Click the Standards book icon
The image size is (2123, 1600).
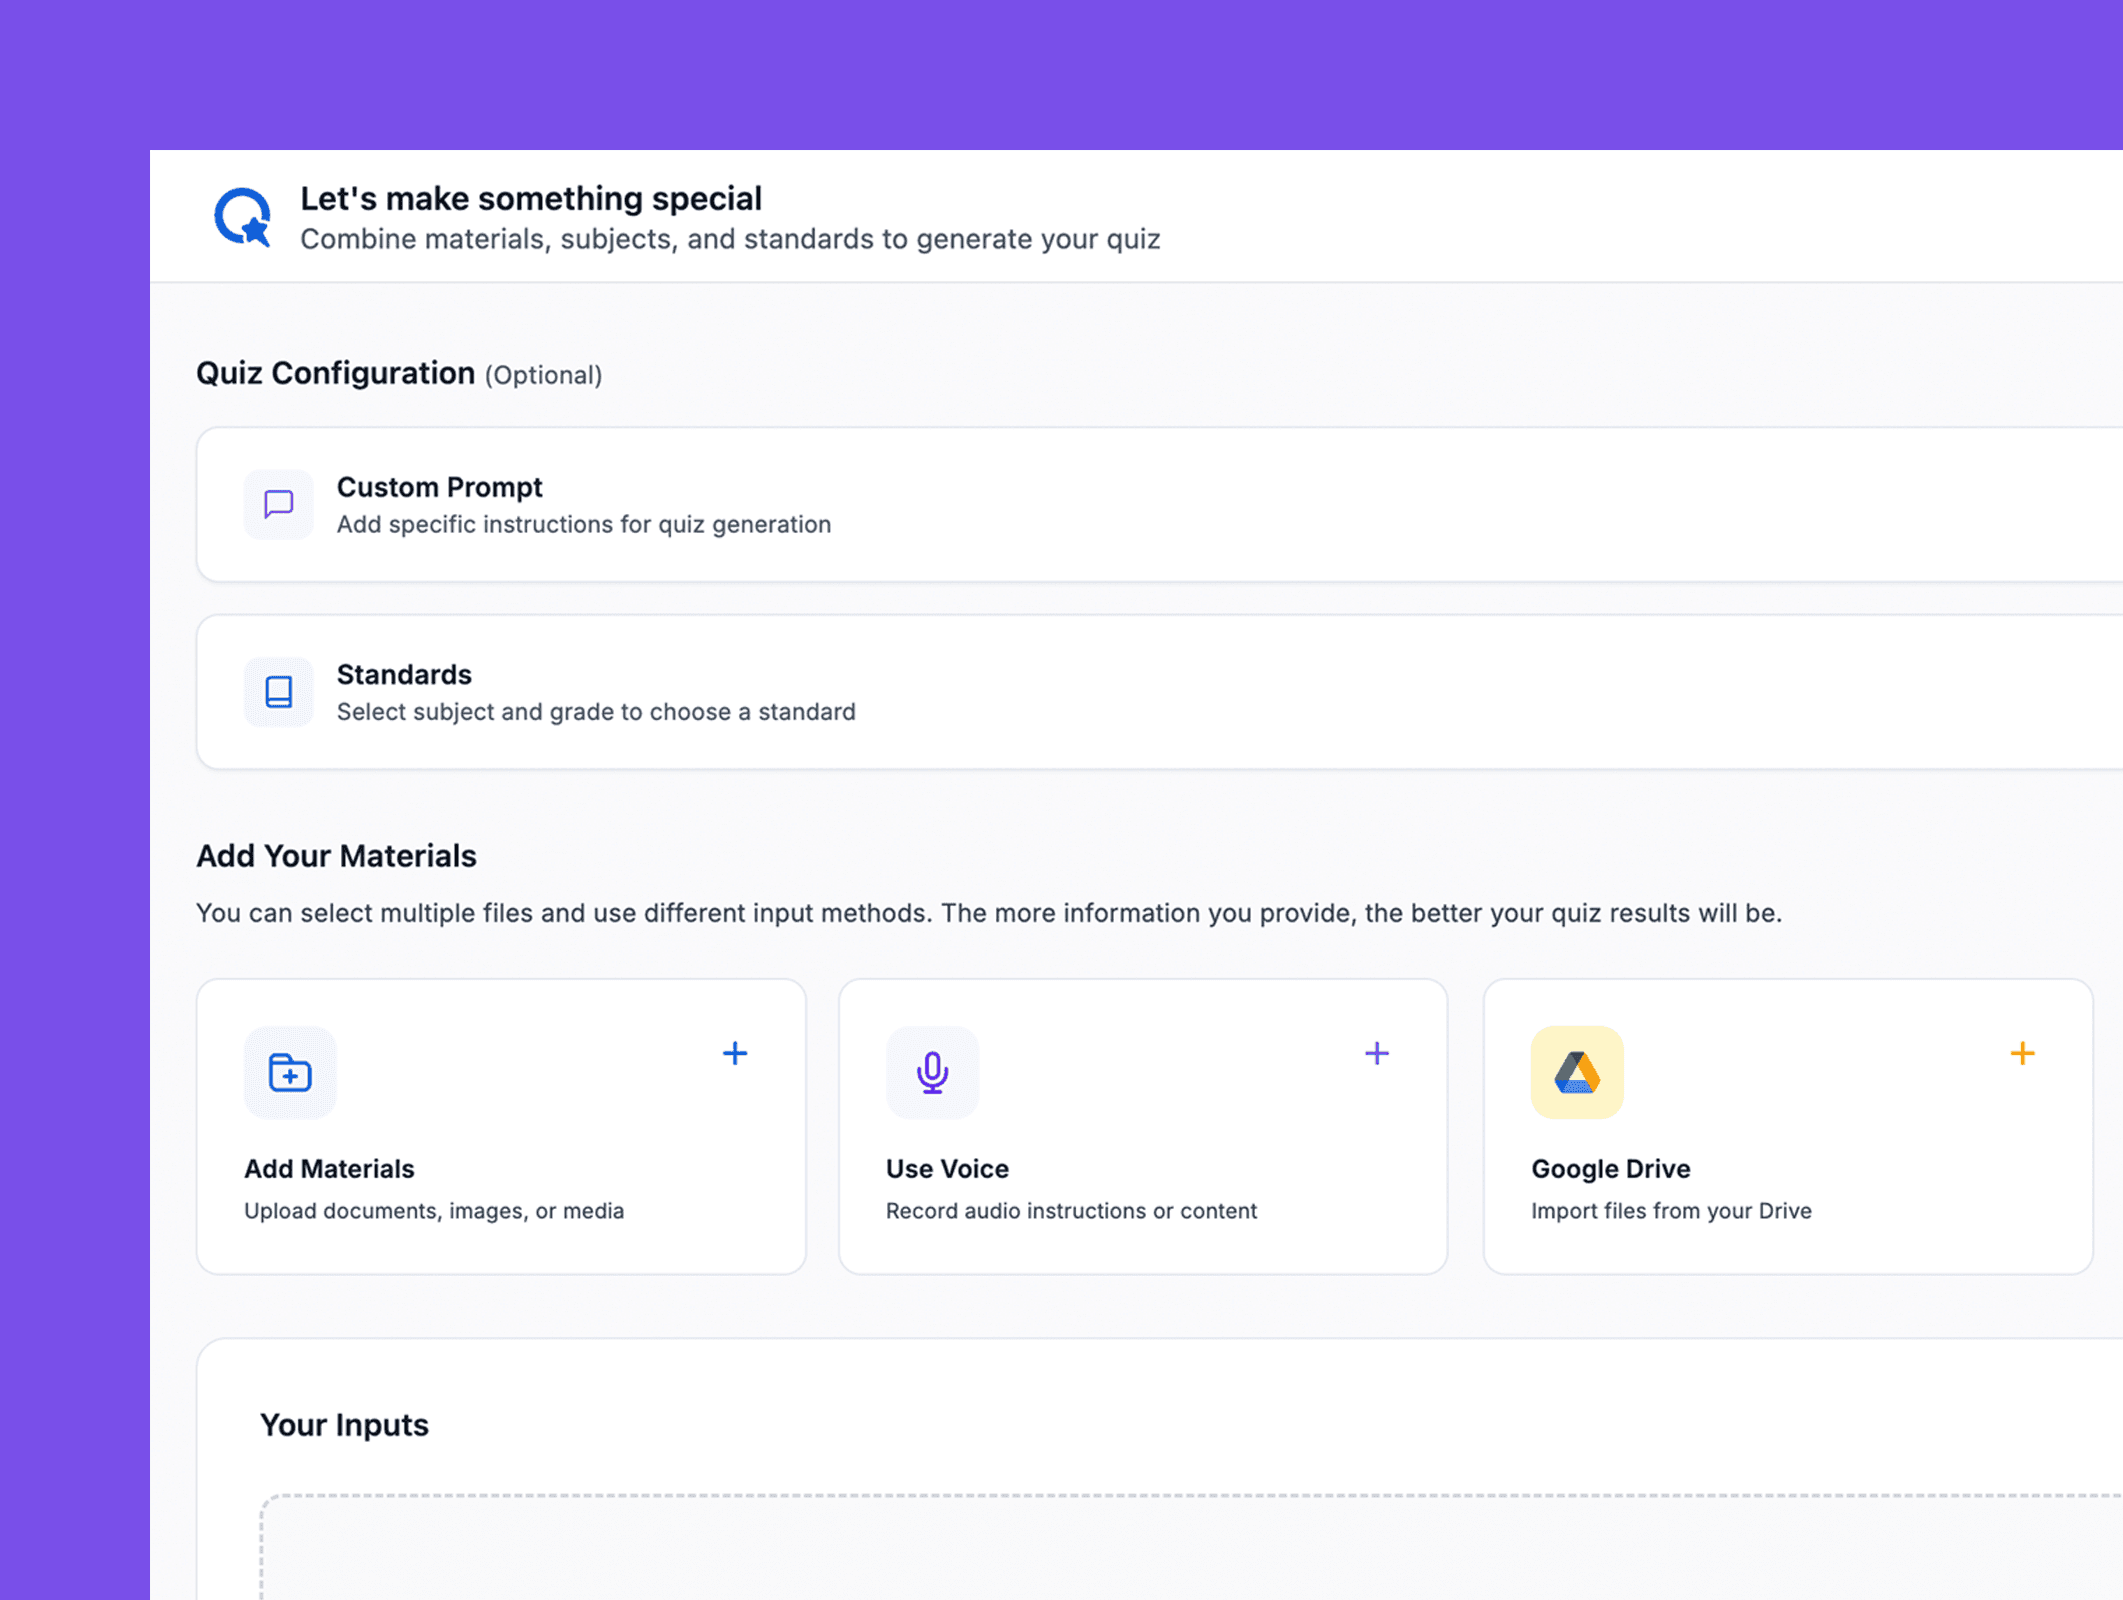[x=279, y=691]
